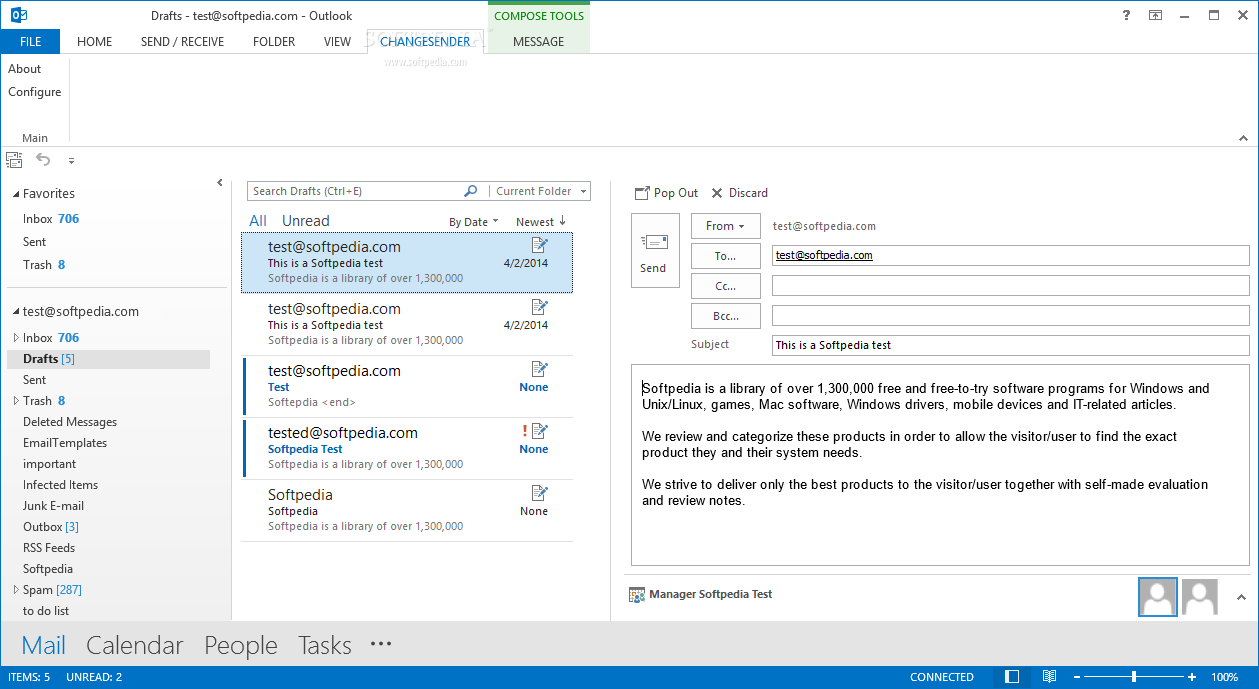
Task: Click the zoom slider handle
Action: tap(1134, 677)
